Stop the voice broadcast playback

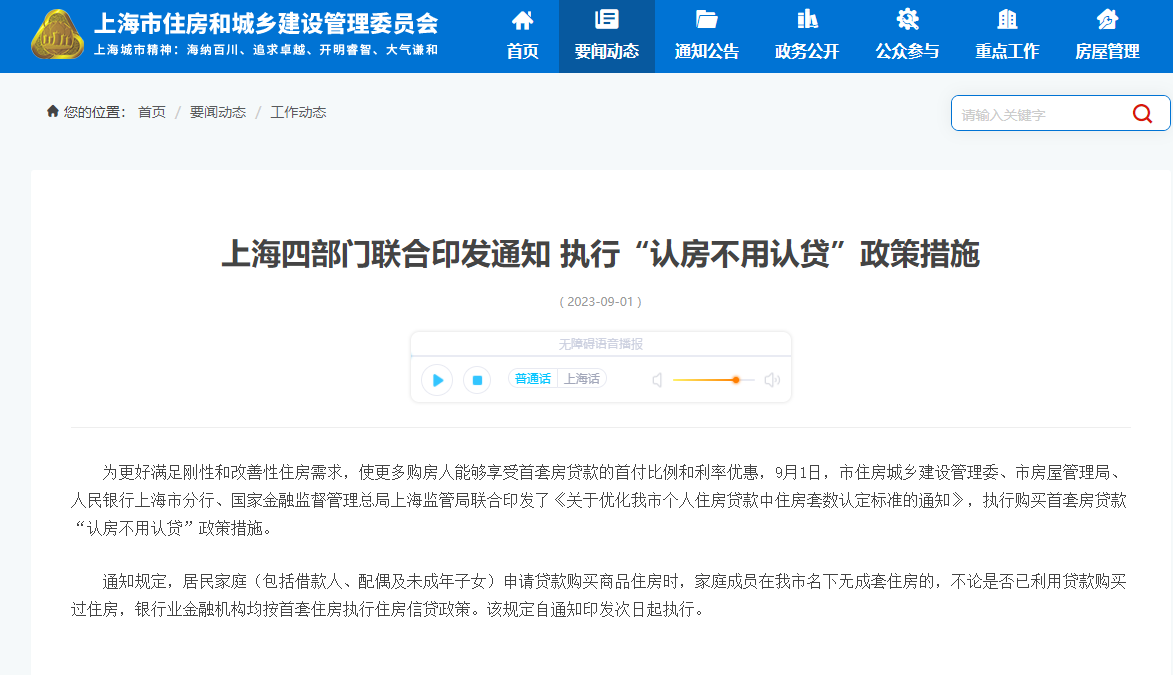477,380
